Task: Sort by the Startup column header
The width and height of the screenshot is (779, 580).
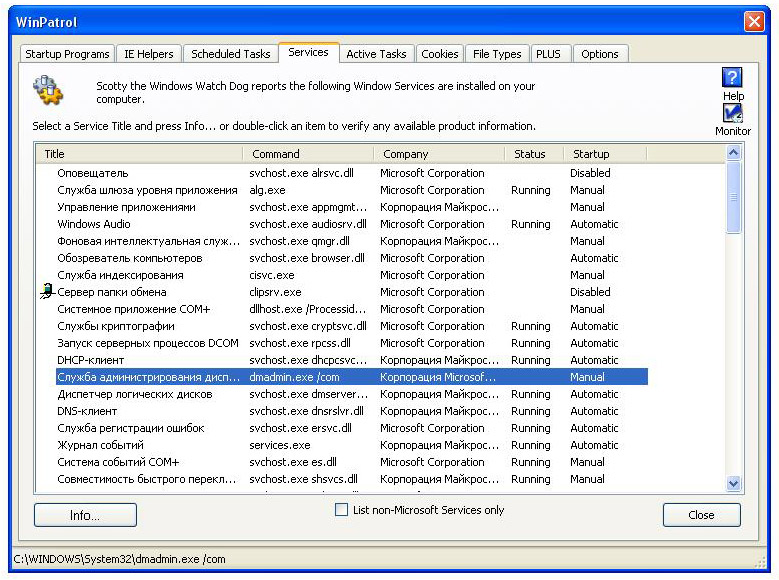Action: [606, 154]
